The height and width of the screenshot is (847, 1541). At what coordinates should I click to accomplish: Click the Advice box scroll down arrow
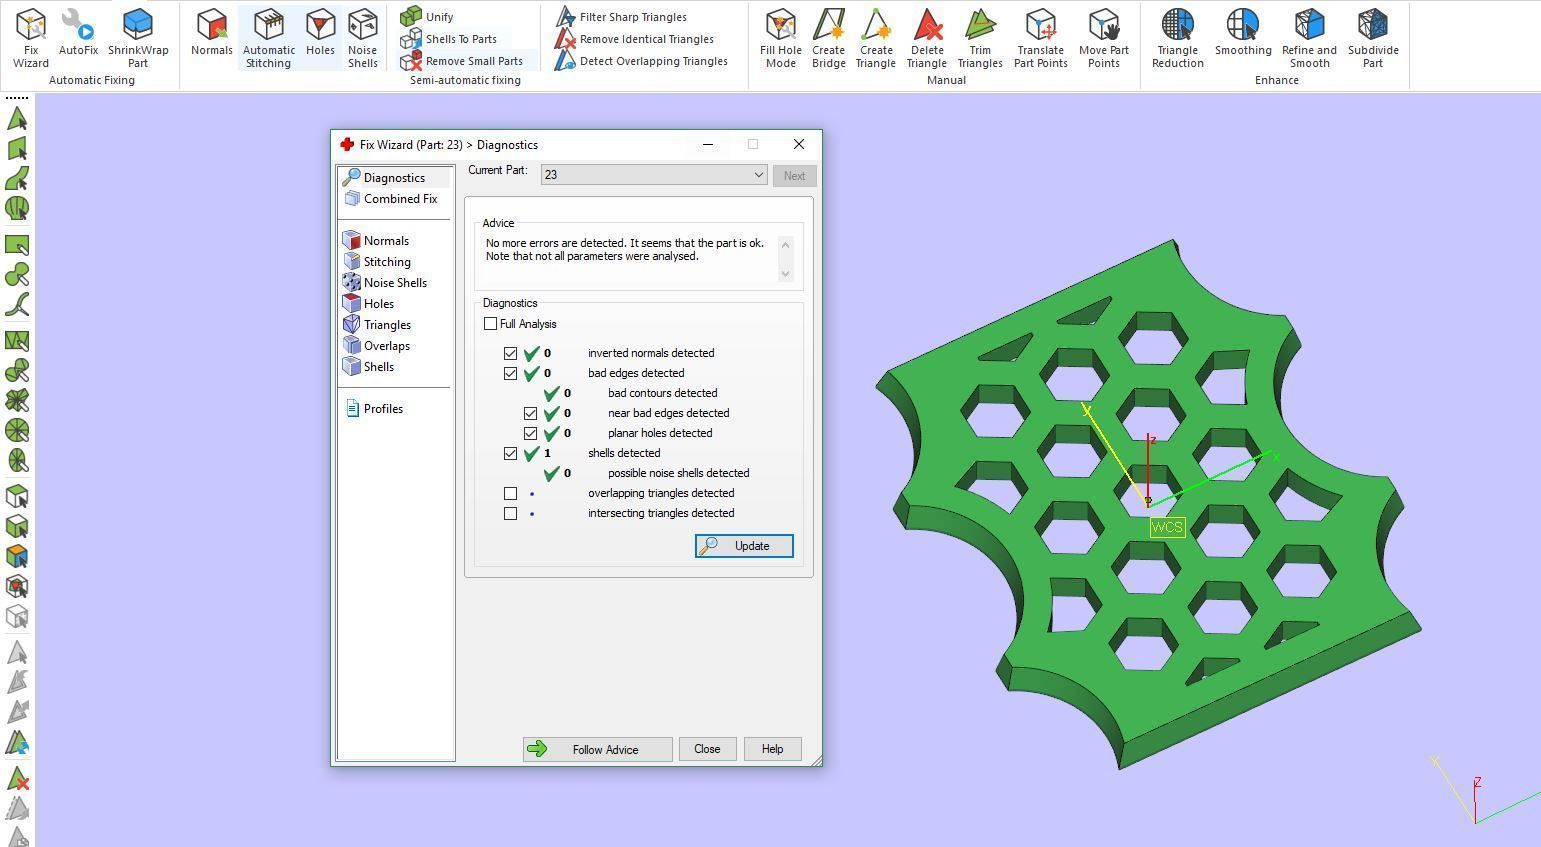[785, 273]
